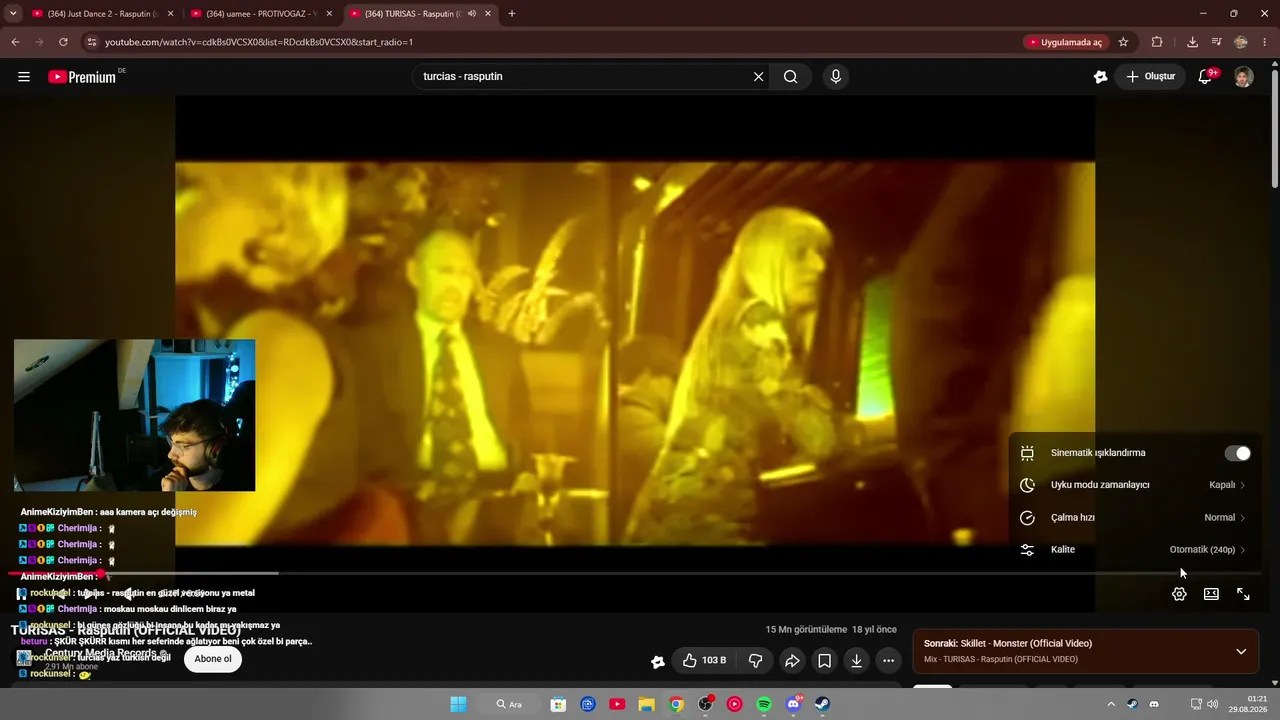Start voice search with the microphone
Screen dimensions: 1280x720
point(836,77)
